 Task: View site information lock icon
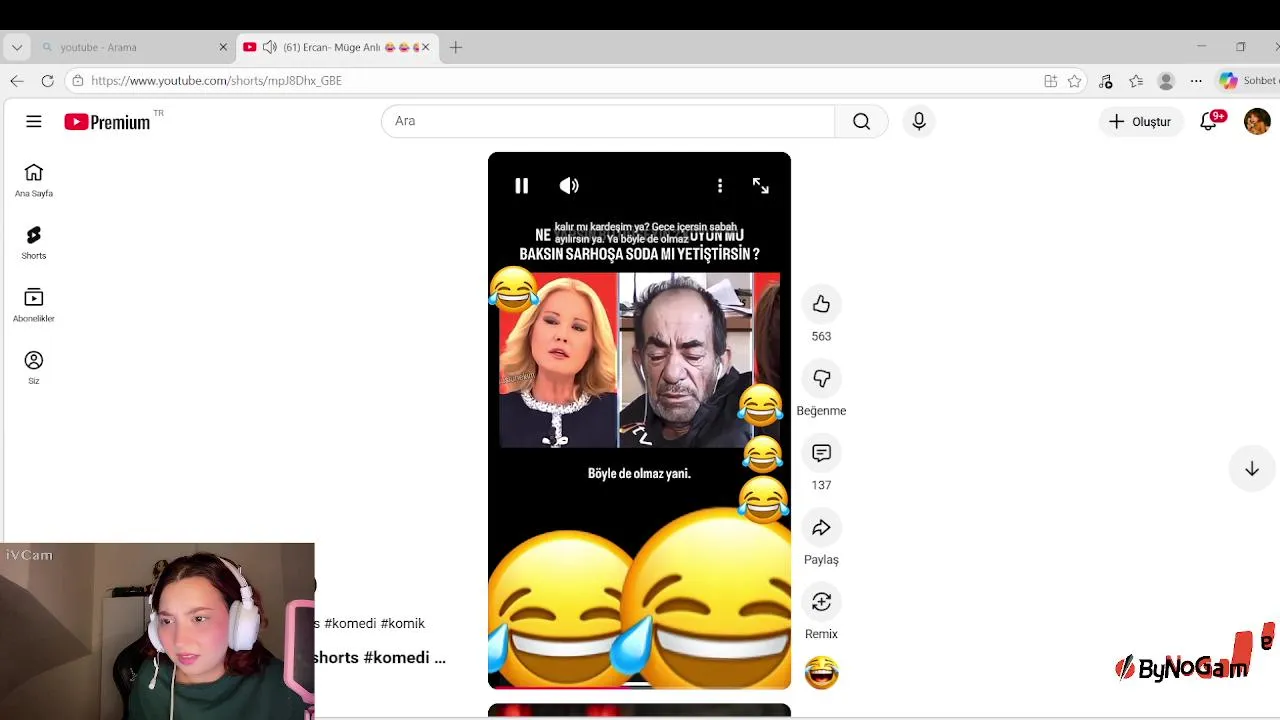[x=78, y=81]
